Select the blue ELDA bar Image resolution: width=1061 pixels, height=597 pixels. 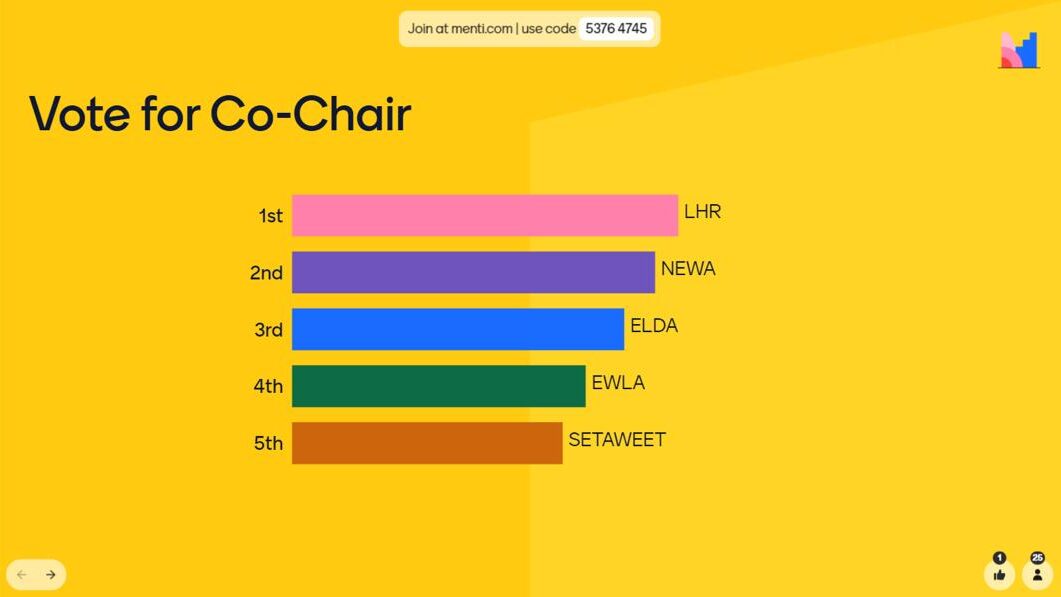pos(457,329)
